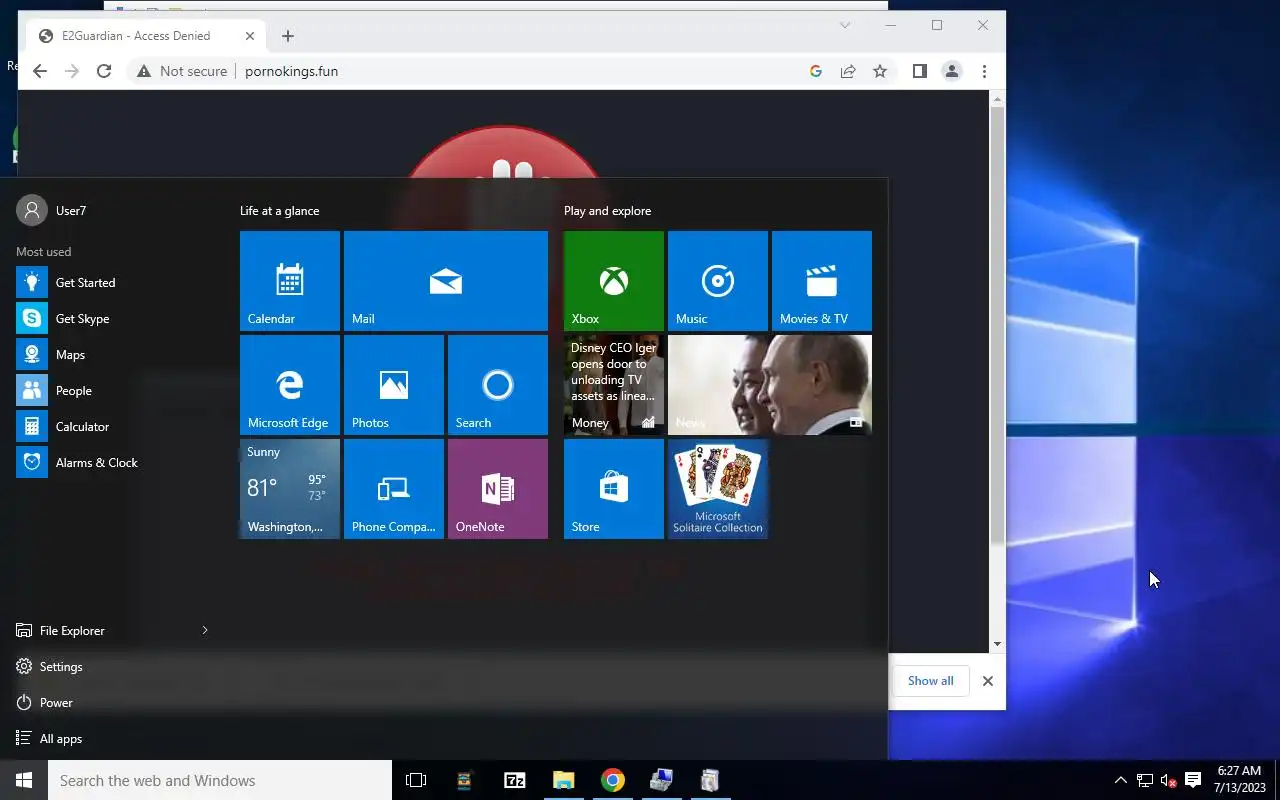Viewport: 1280px width, 800px height.
Task: Click the Windows Start button
Action: click(24, 780)
